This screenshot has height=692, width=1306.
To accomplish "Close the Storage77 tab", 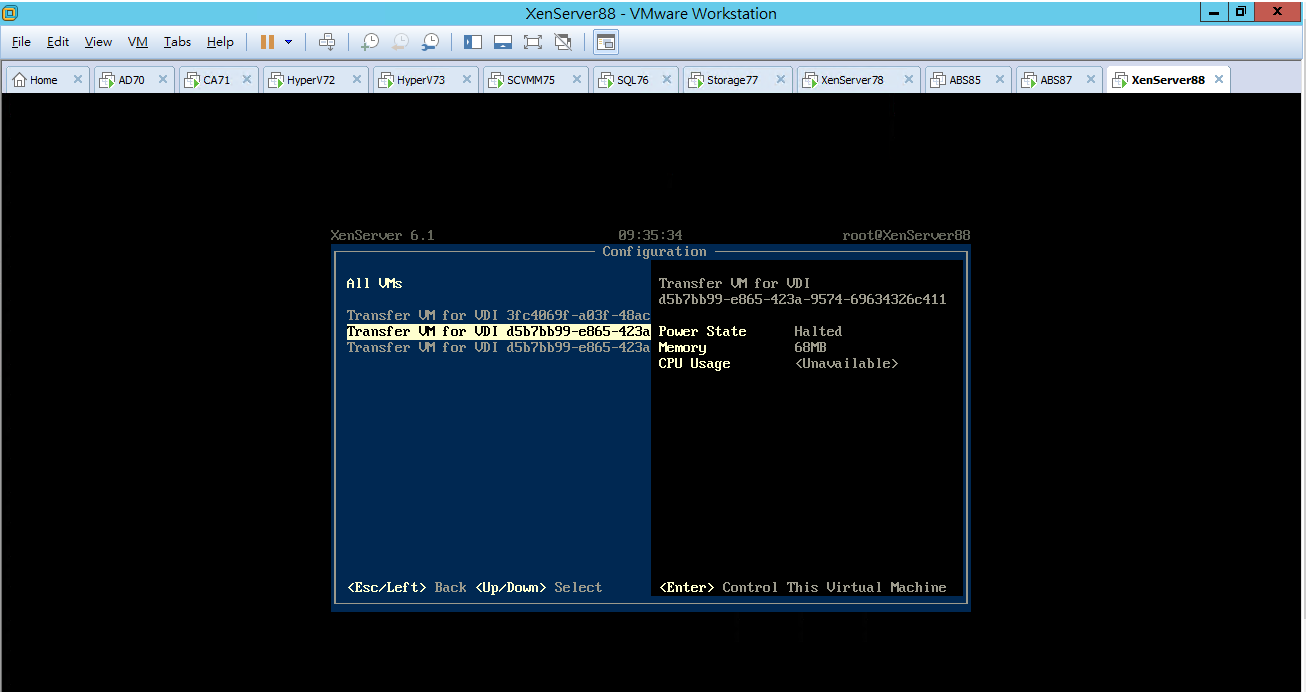I will coord(780,80).
